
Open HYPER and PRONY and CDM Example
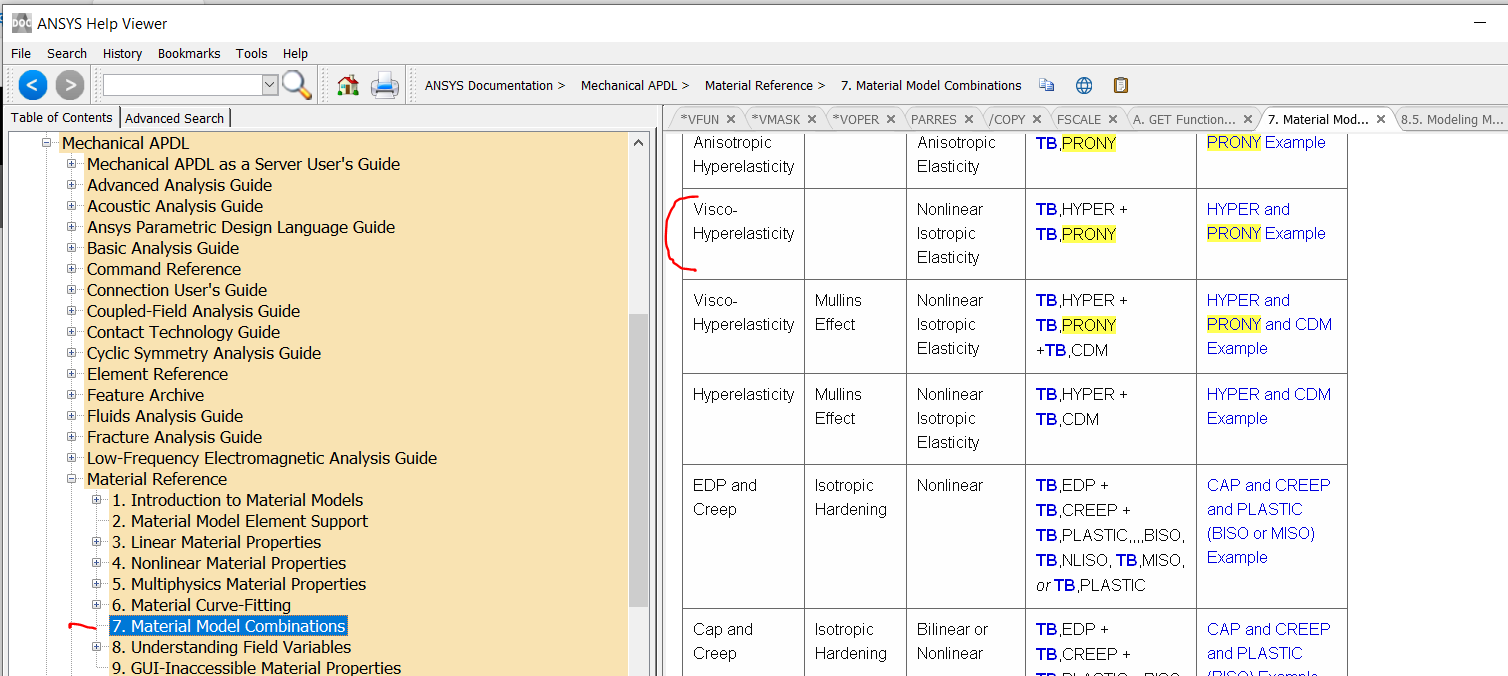coord(1269,324)
